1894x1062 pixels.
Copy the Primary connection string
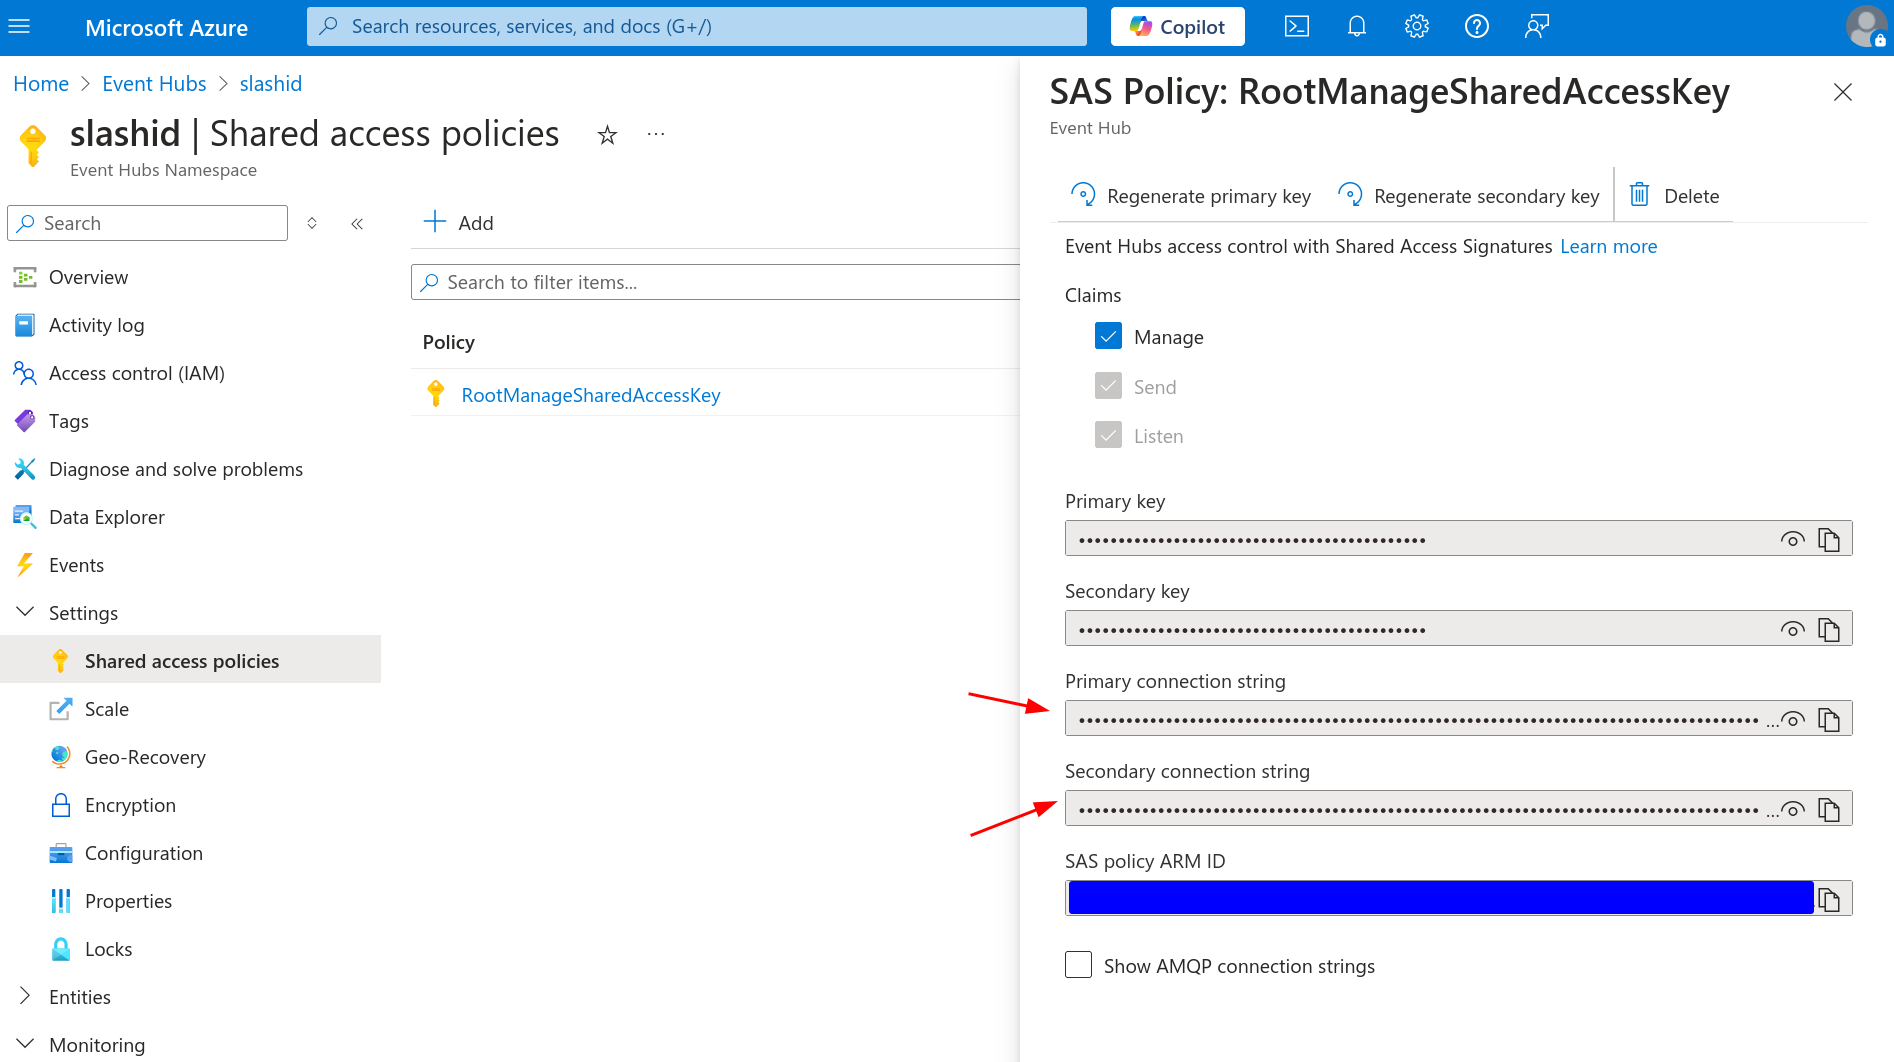(x=1829, y=720)
